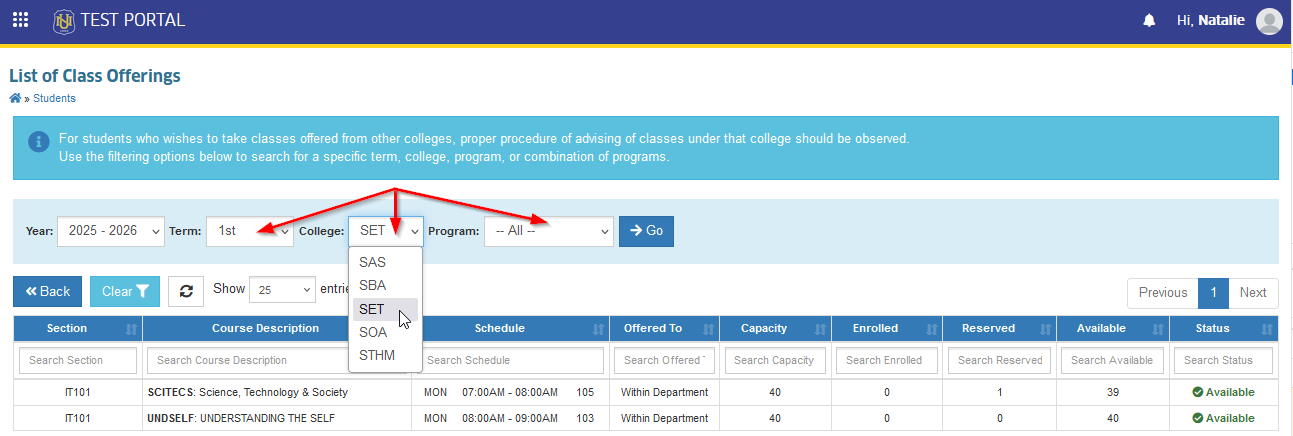This screenshot has width=1293, height=436.
Task: Expand the Year dropdown
Action: point(111,231)
